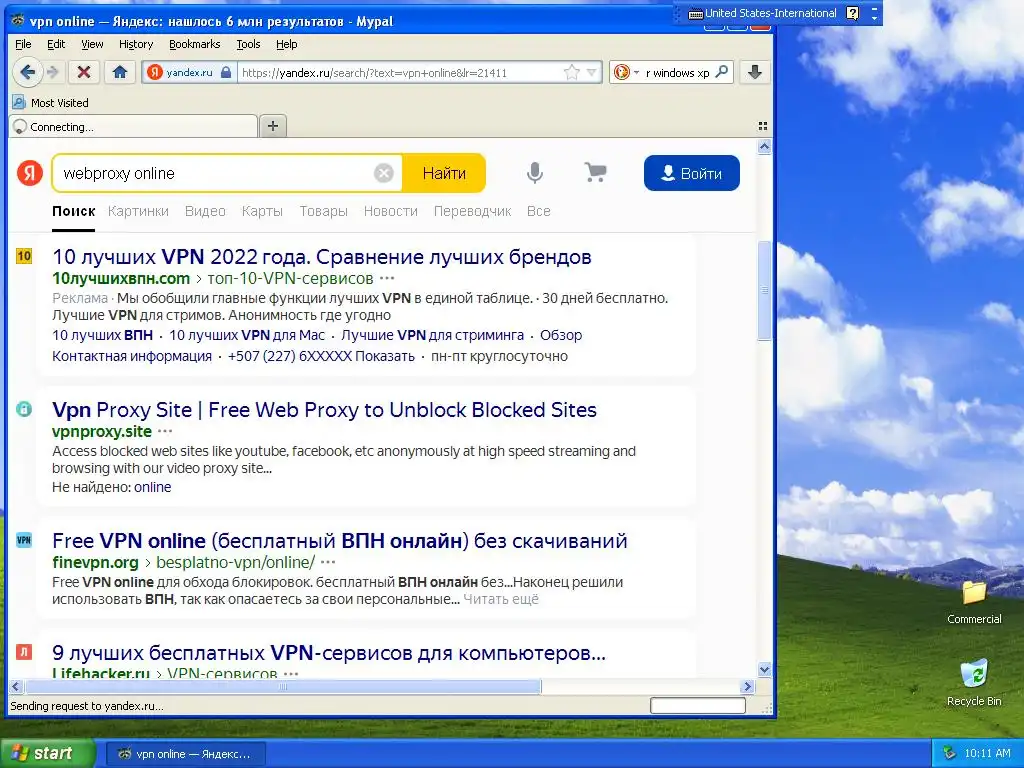The image size is (1024, 768).
Task: Switch to the Товары tab
Action: click(323, 212)
